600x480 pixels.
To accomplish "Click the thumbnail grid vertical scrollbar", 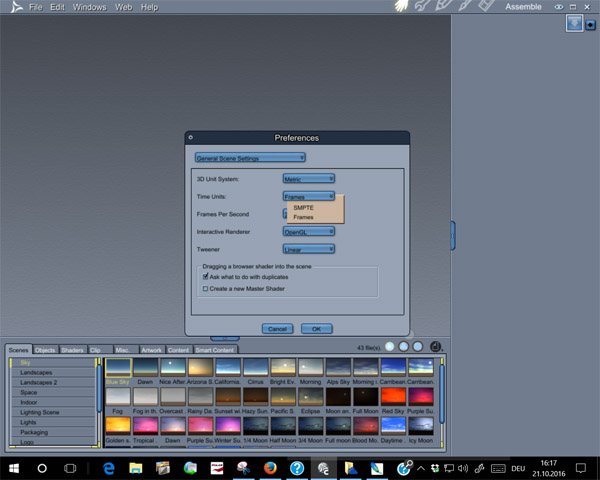I will [x=442, y=394].
